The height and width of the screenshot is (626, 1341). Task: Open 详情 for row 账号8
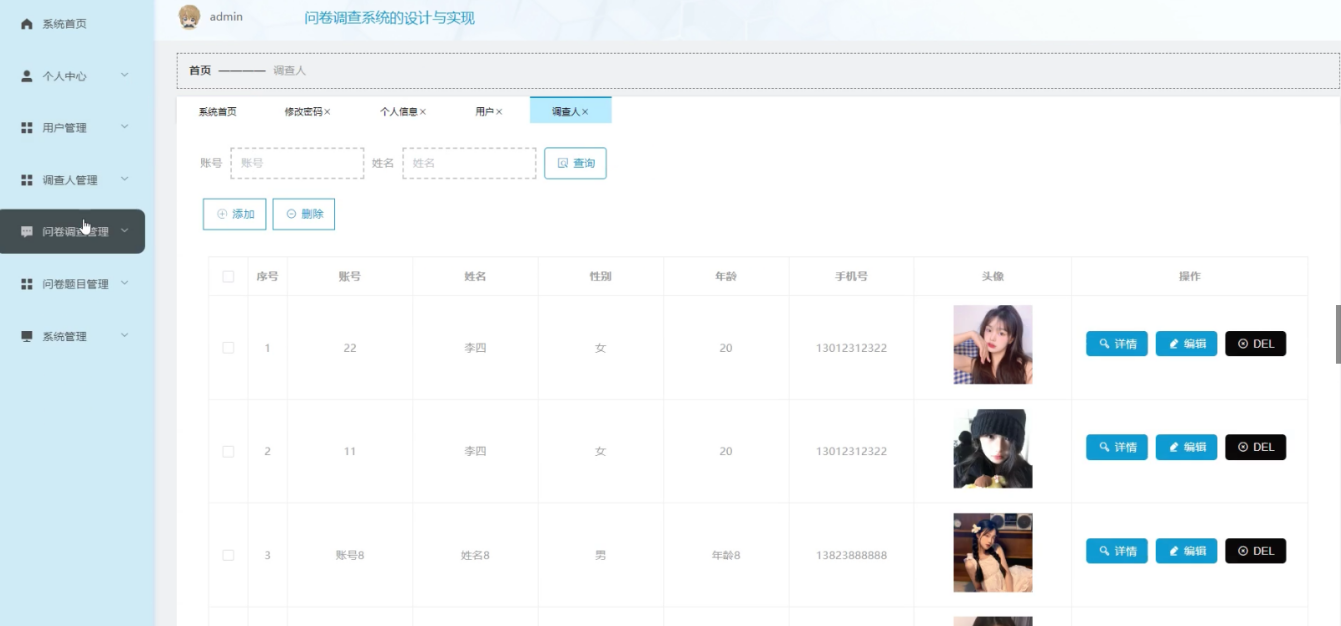coord(1117,551)
